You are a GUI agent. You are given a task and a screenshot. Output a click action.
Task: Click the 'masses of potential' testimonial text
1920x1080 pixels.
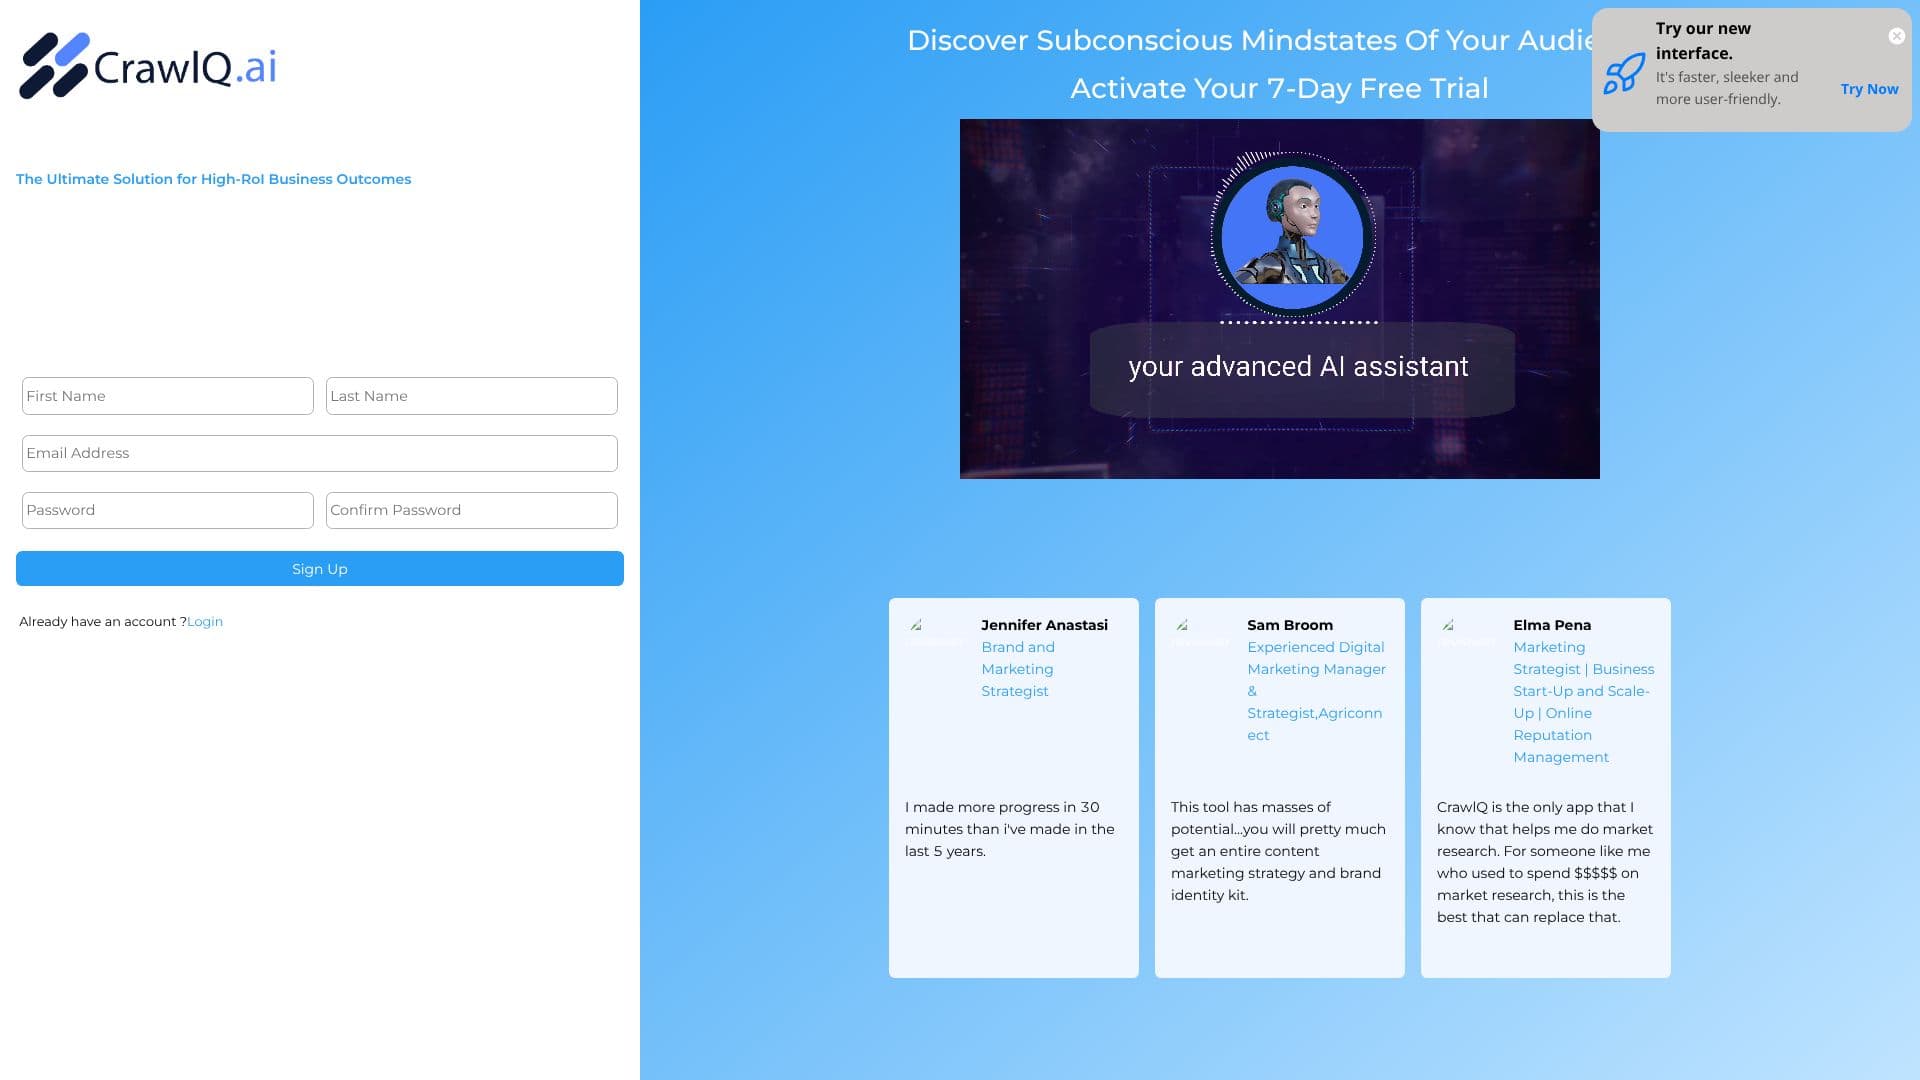(1278, 851)
